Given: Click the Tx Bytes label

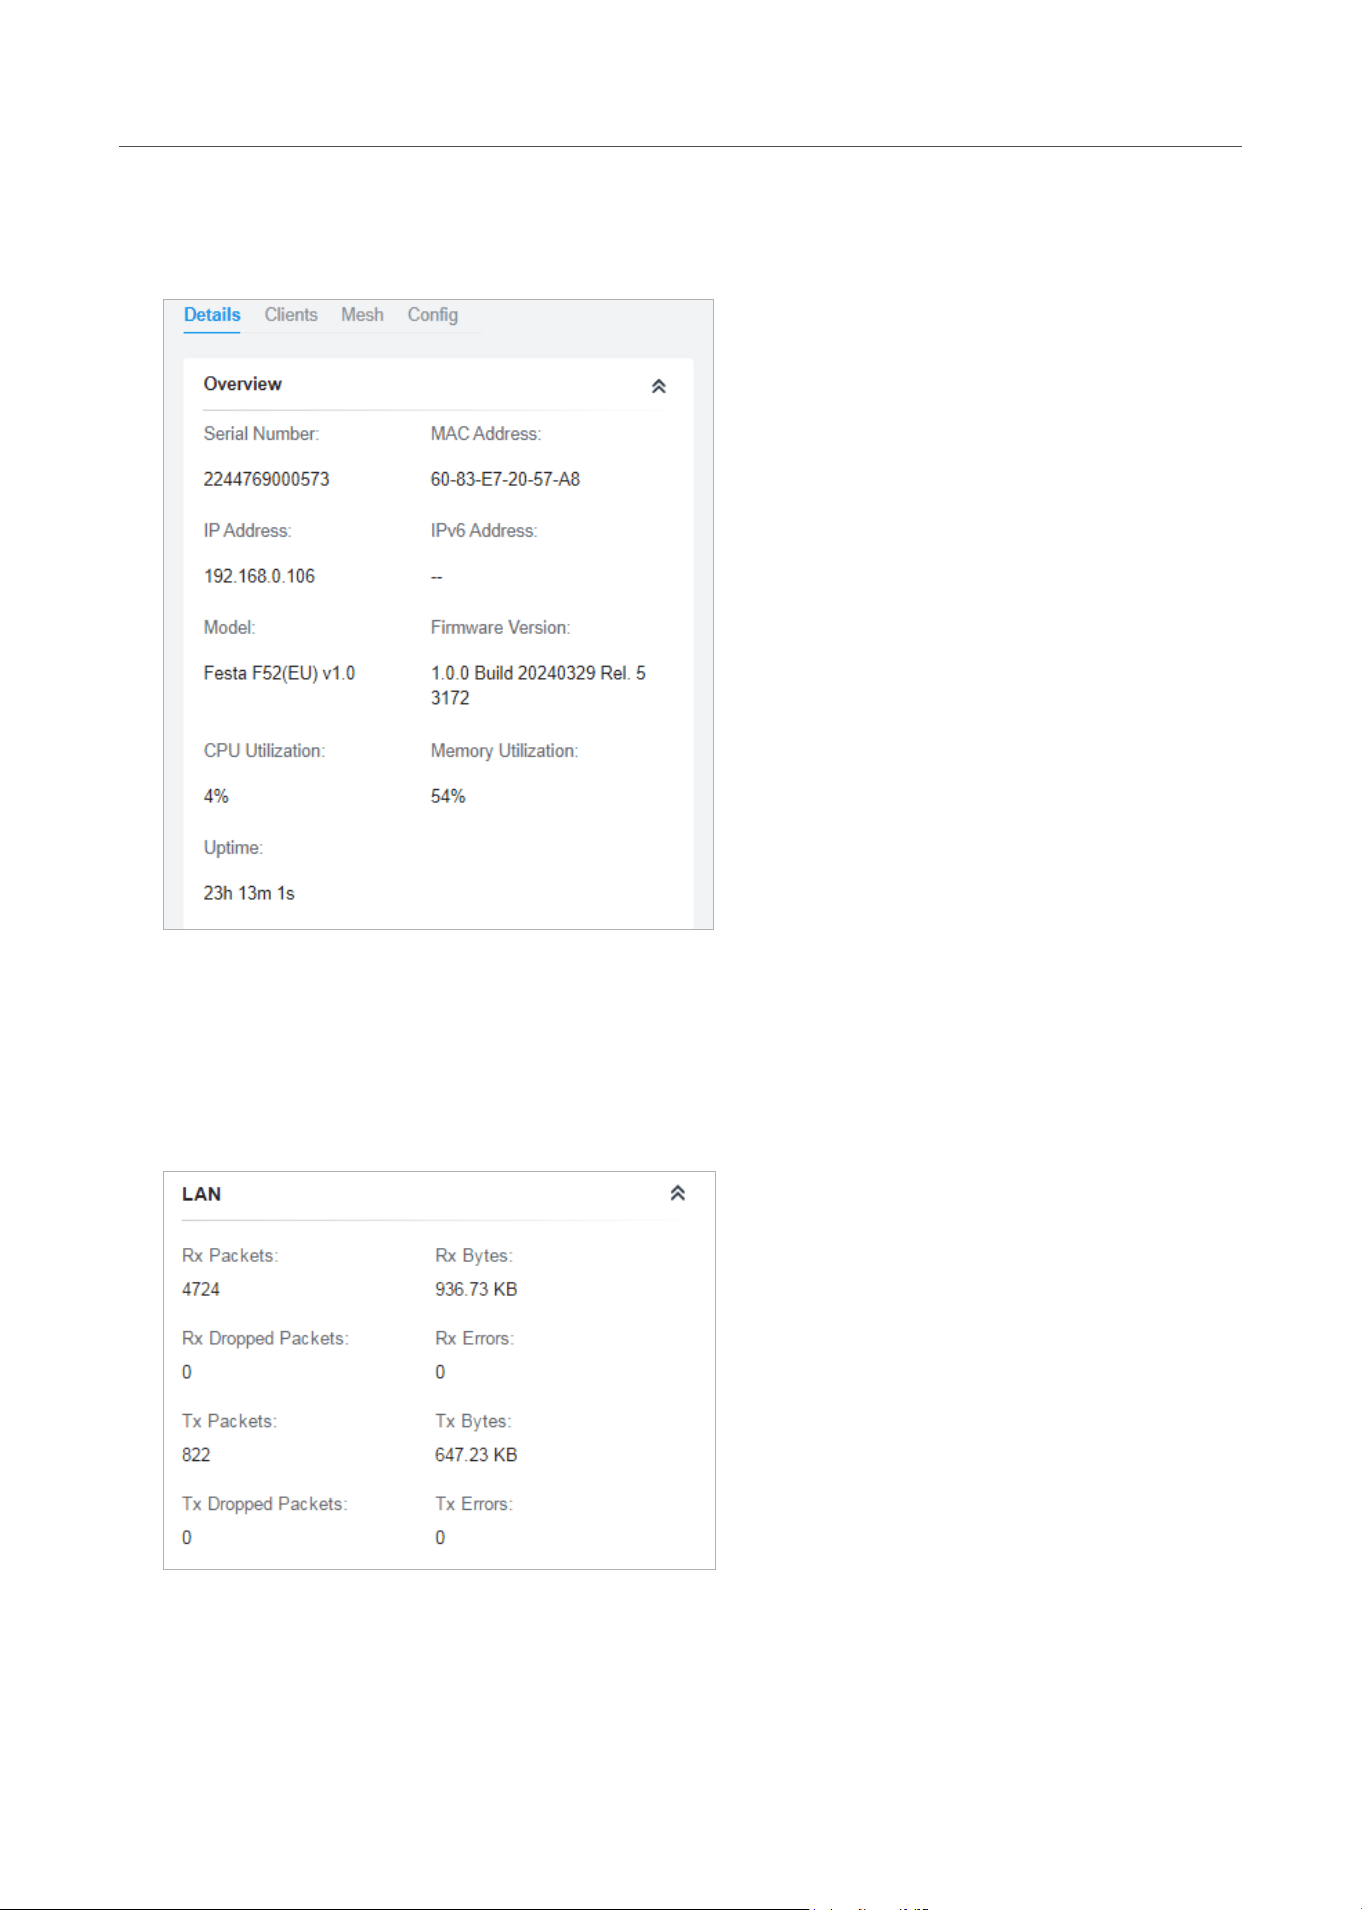Looking at the screenshot, I should (x=473, y=1421).
